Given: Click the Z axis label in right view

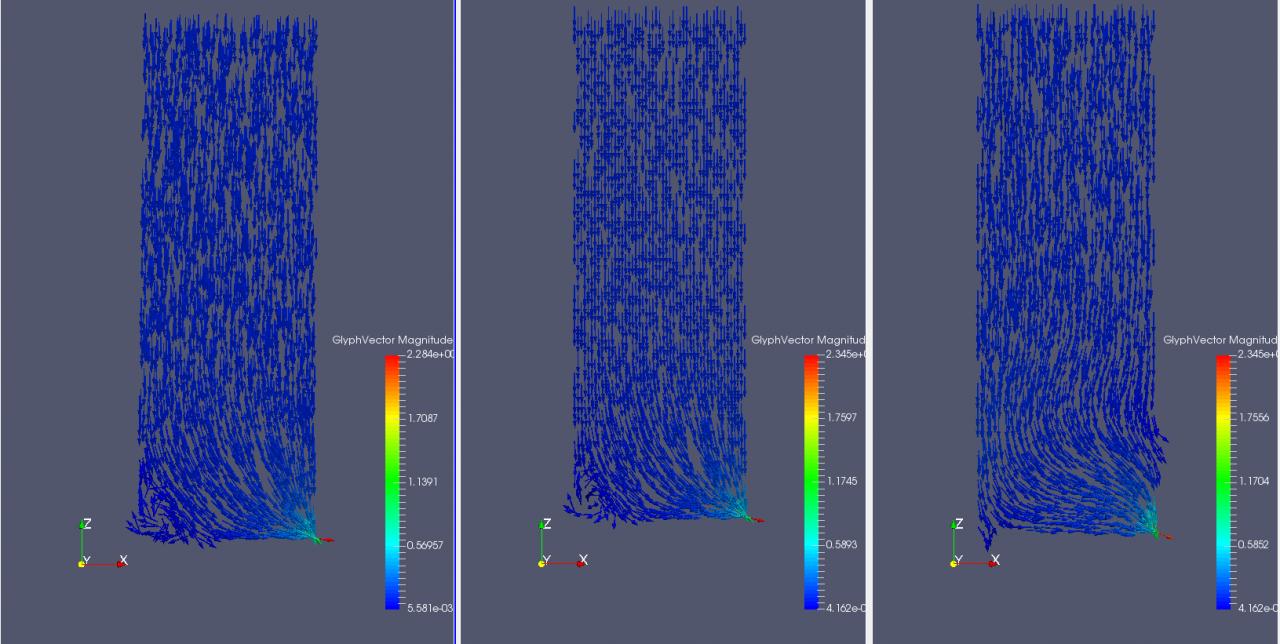Looking at the screenshot, I should click(x=960, y=524).
